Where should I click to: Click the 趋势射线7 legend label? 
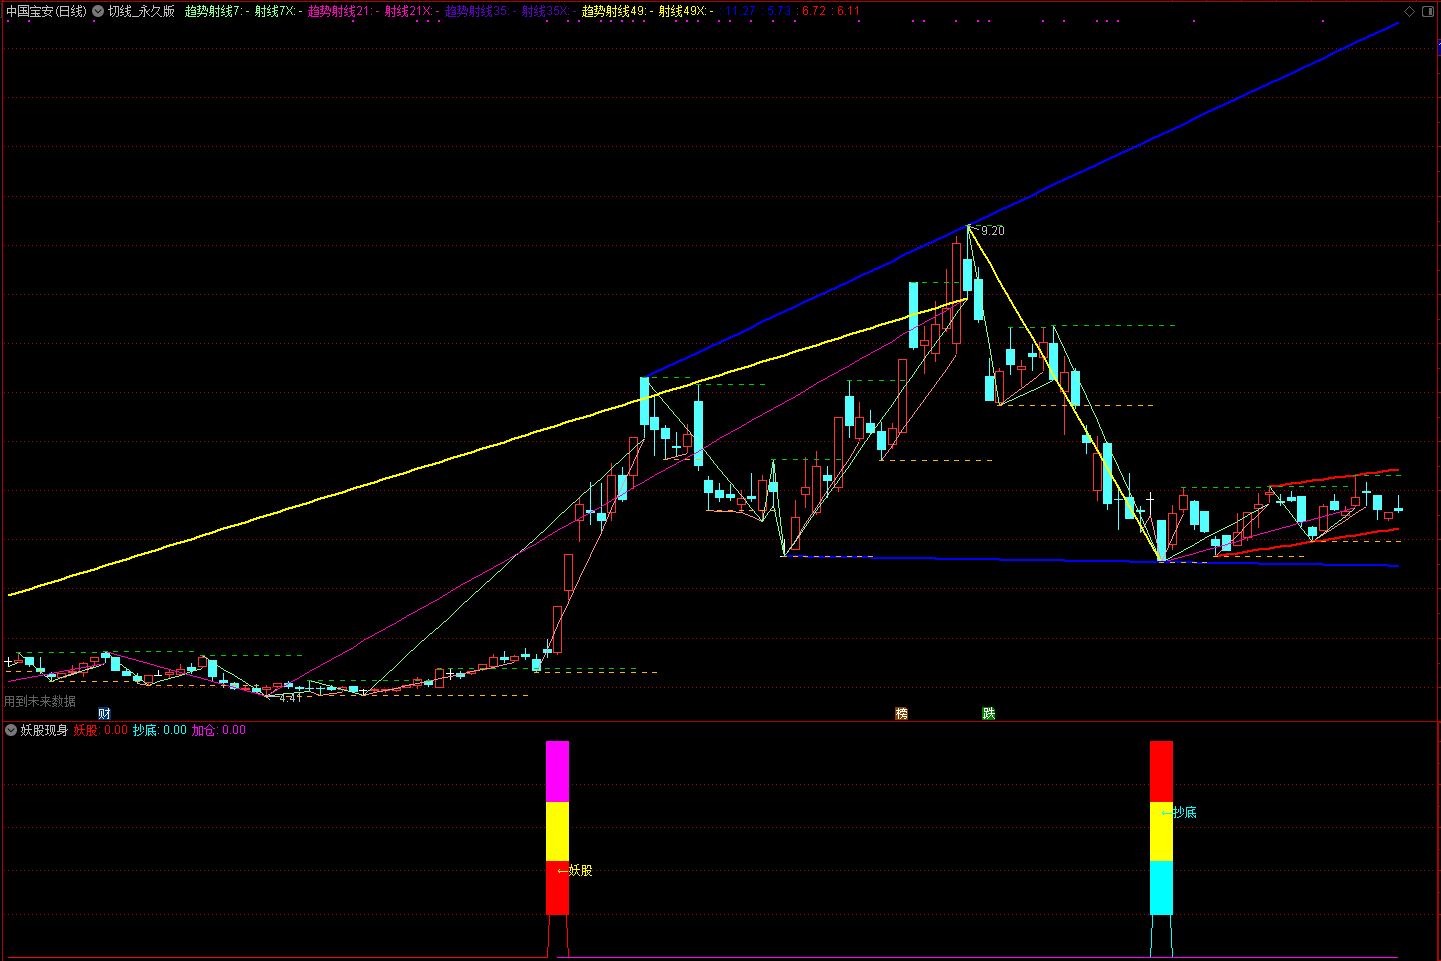coord(217,12)
